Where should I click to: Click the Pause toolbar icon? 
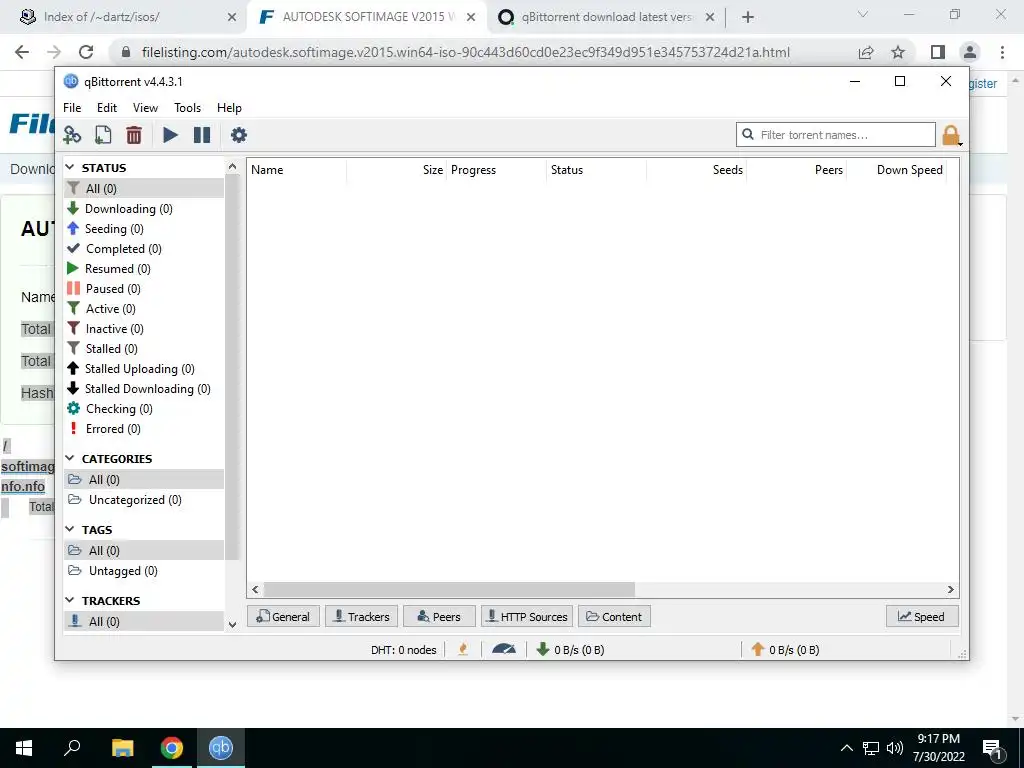pyautogui.click(x=202, y=135)
